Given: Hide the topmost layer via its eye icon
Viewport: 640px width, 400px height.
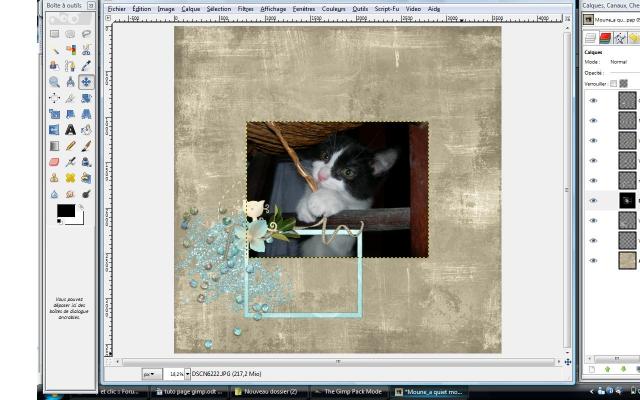Looking at the screenshot, I should [x=593, y=100].
